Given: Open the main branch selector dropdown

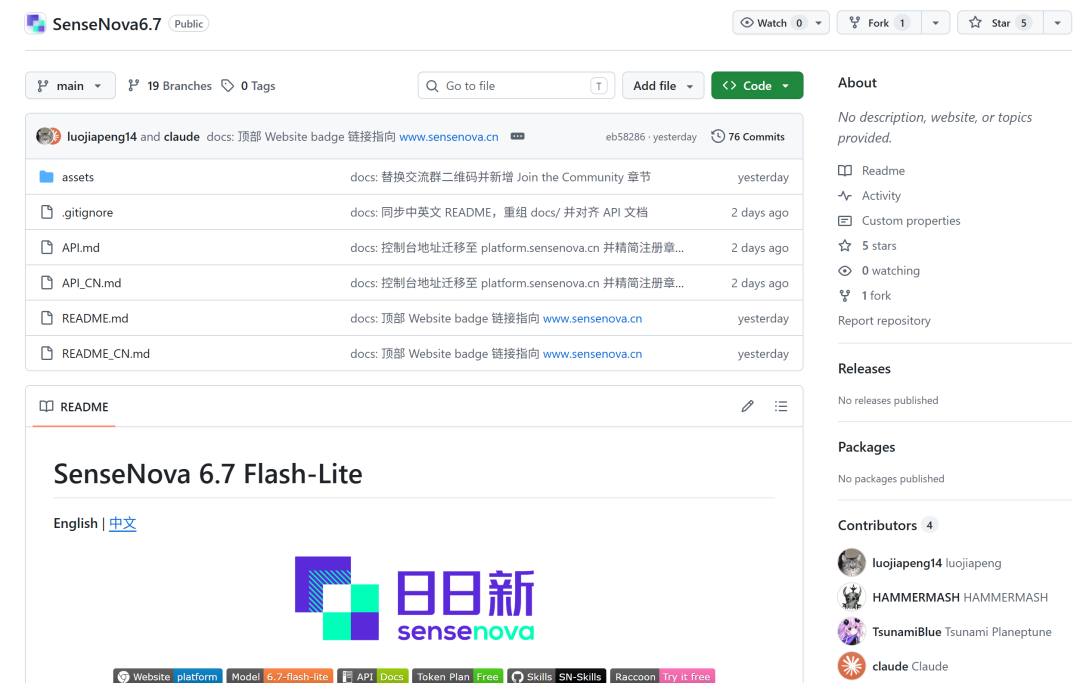Looking at the screenshot, I should [x=70, y=85].
